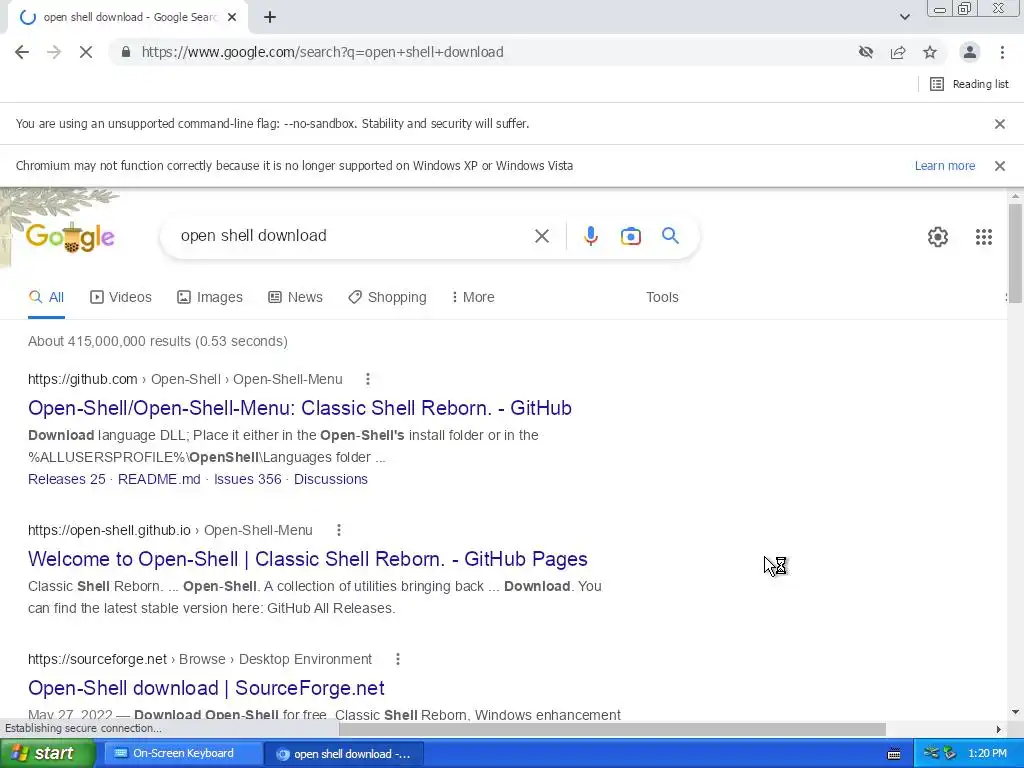Screen dimensions: 1024x768
Task: Dismiss the Windows XP unsupported warning
Action: pyautogui.click(x=999, y=166)
